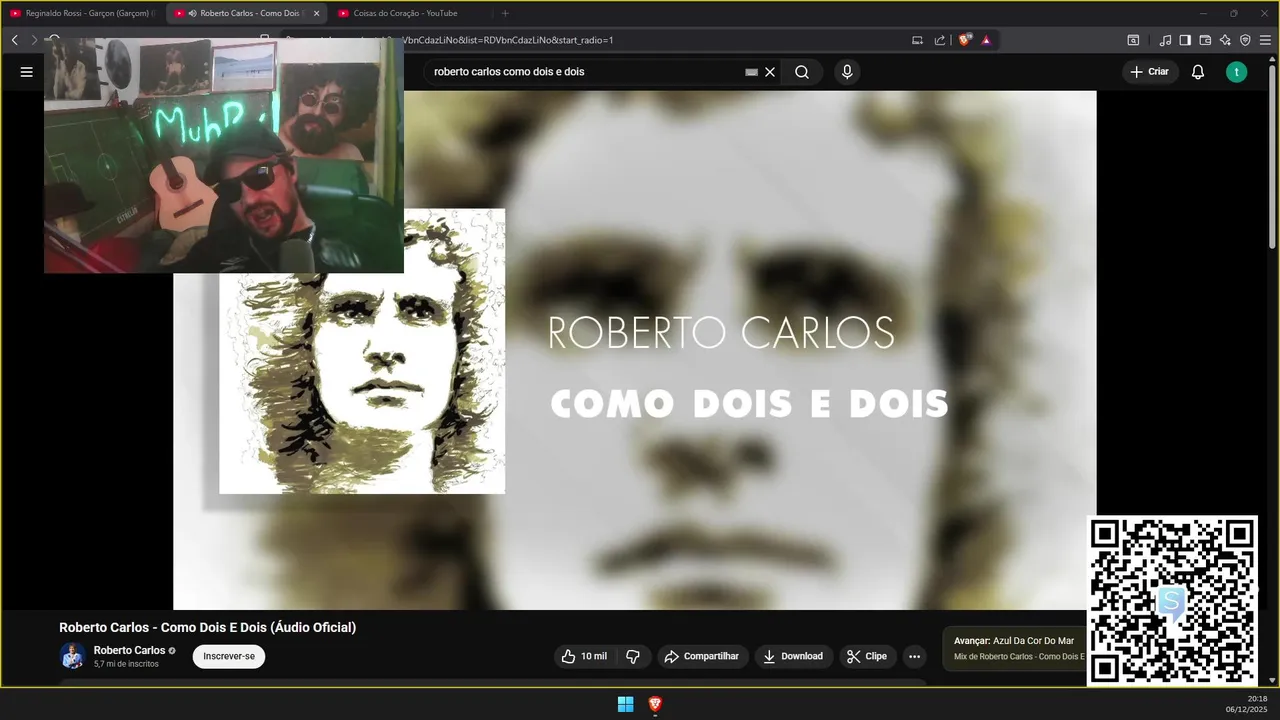This screenshot has height=720, width=1280.
Task: Open the YouTube hamburger guide menu
Action: (x=26, y=72)
